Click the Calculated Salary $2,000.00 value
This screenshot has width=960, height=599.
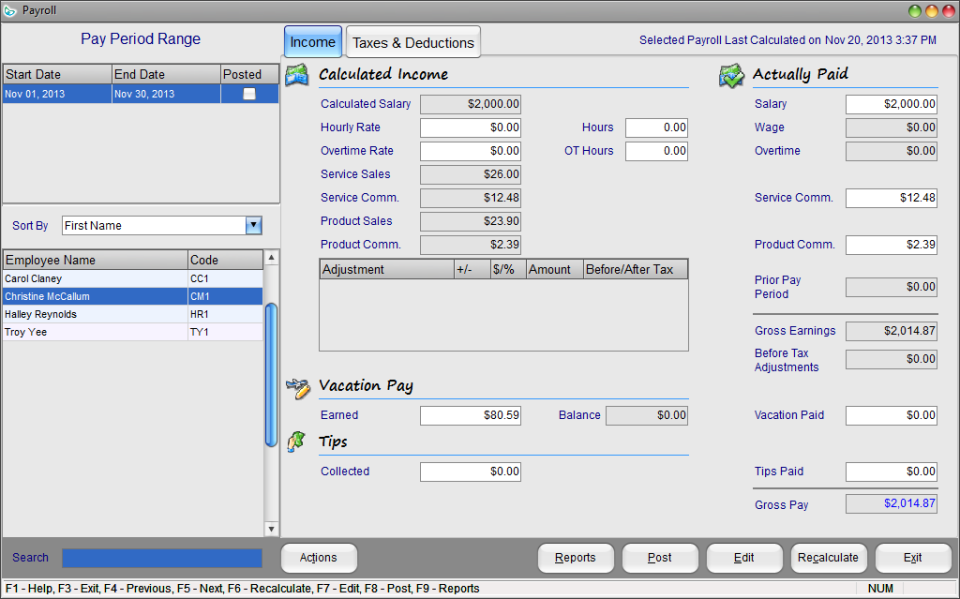[x=470, y=104]
